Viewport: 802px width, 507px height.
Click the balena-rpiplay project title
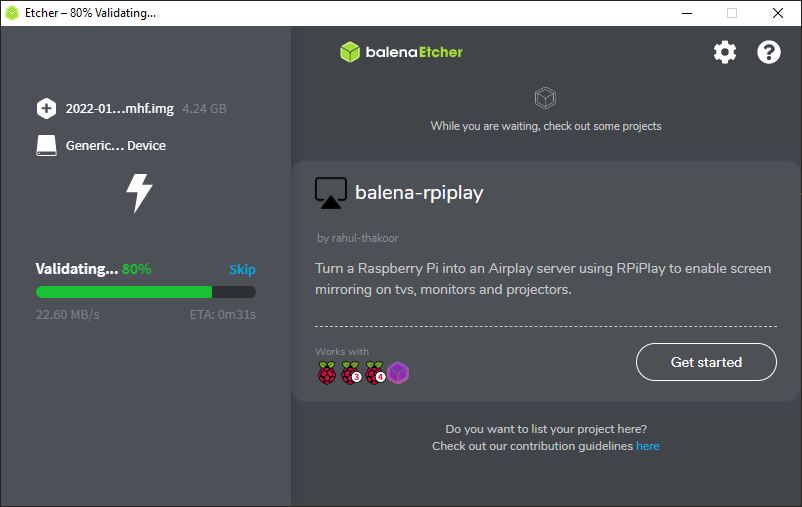[x=419, y=193]
